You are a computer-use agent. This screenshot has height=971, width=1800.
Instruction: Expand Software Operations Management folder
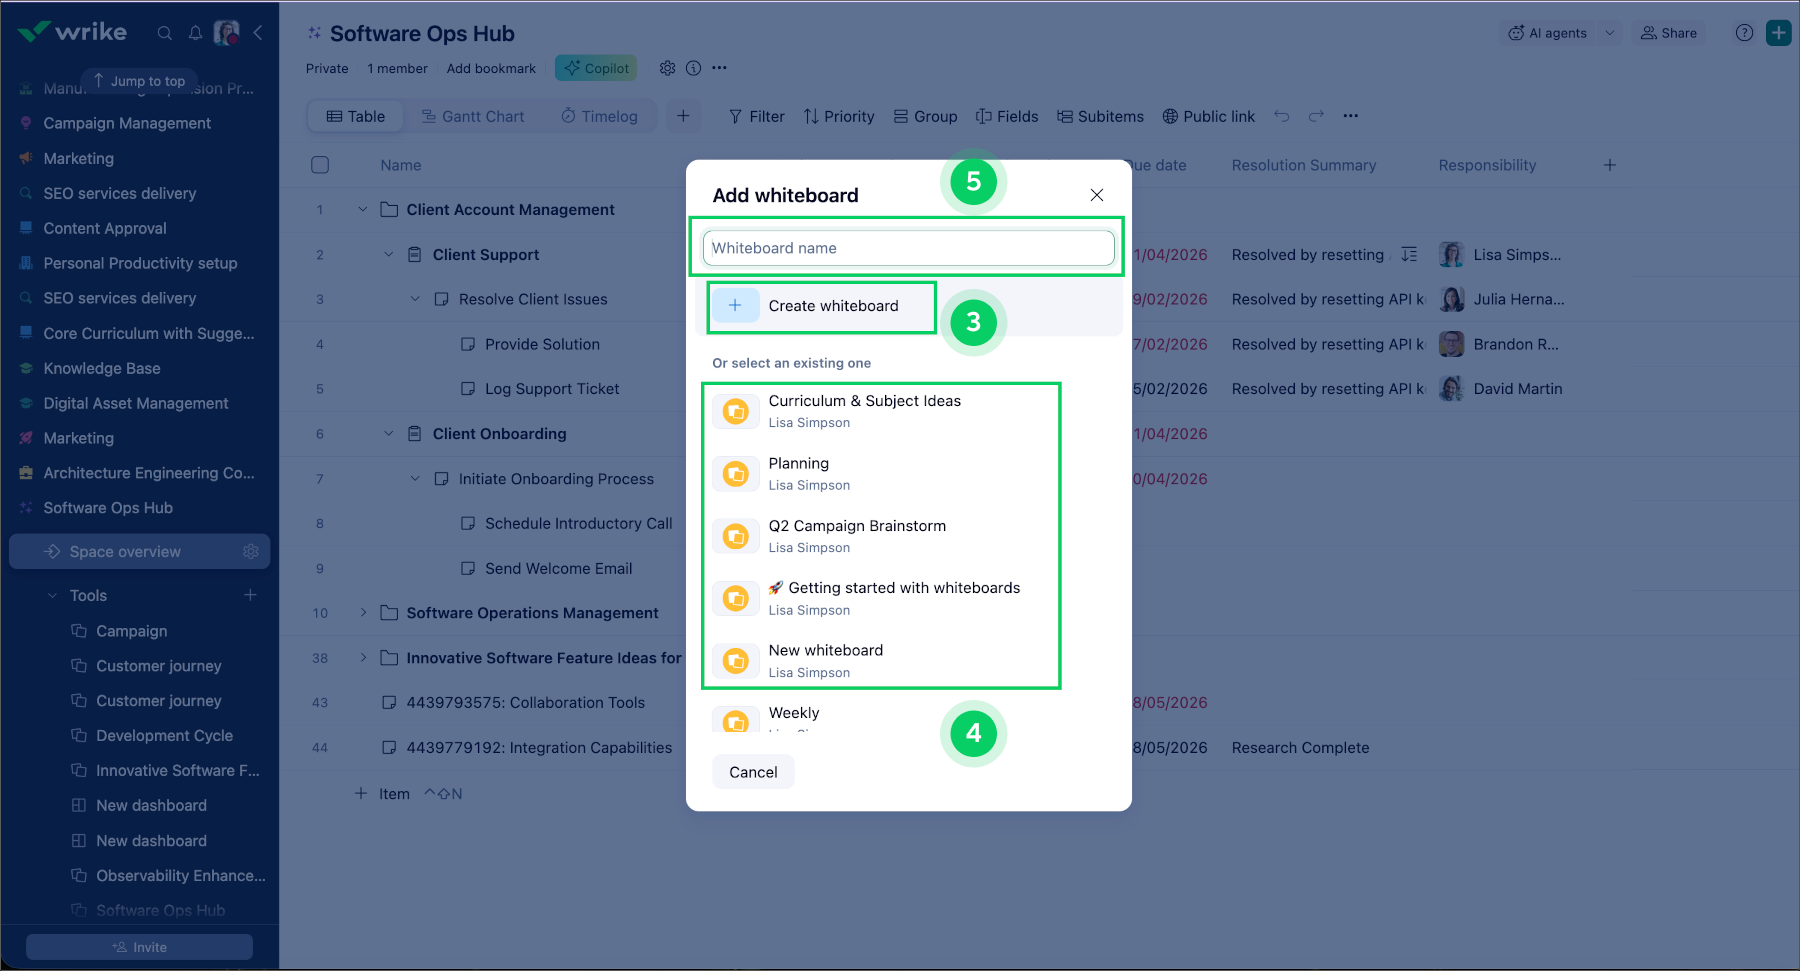tap(363, 613)
